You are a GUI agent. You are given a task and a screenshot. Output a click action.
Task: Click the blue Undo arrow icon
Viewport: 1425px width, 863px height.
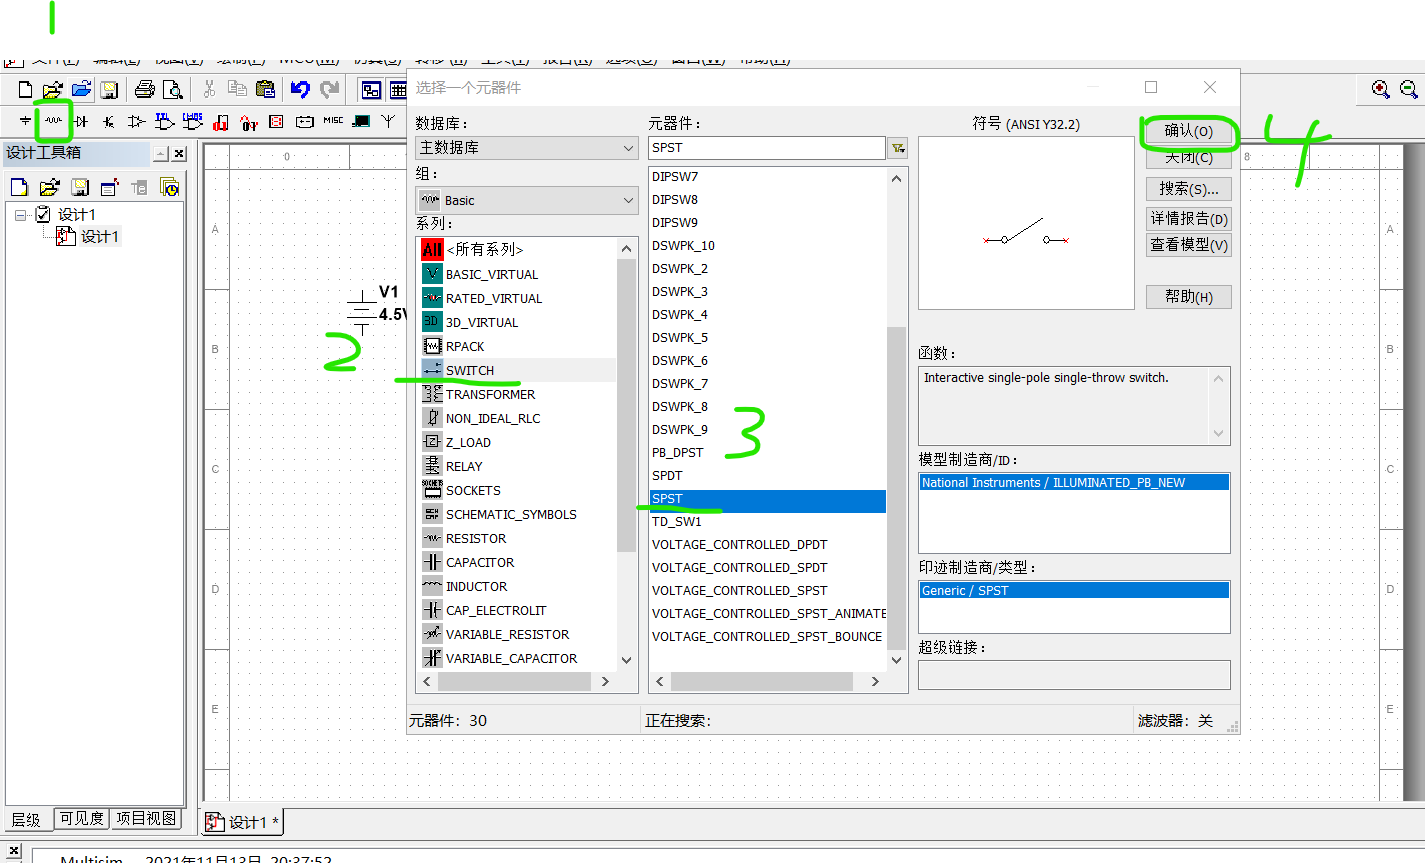pyautogui.click(x=301, y=90)
